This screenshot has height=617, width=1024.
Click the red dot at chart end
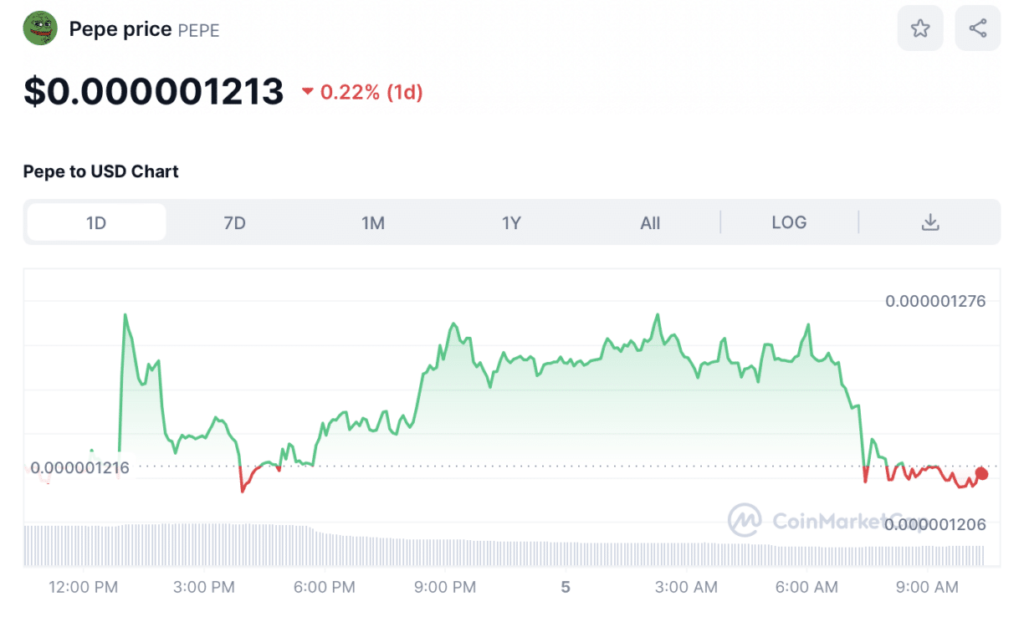tap(982, 474)
